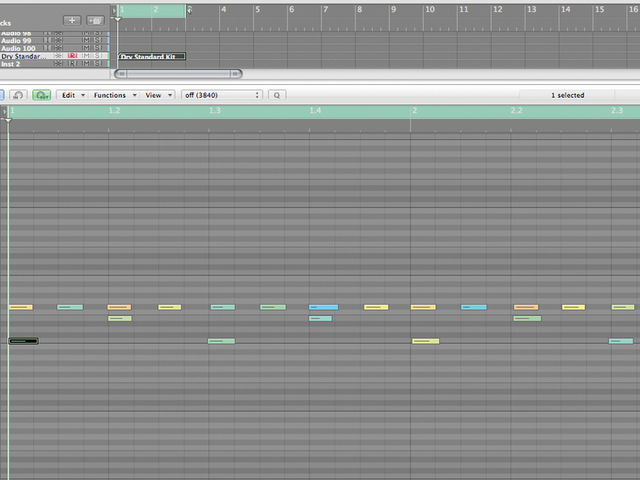
Task: Click the arrange horizontal scrollbar thumb
Action: (178, 74)
